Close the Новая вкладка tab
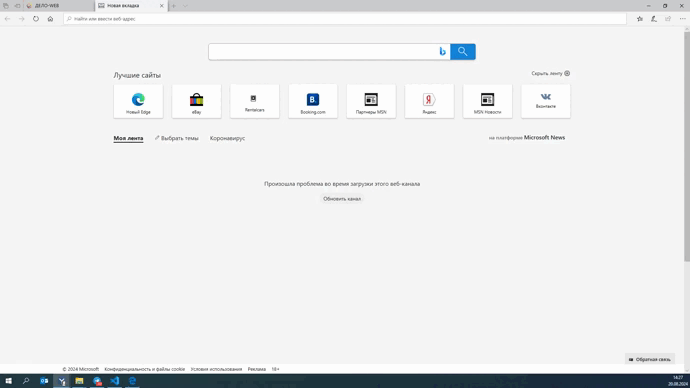 (x=161, y=6)
